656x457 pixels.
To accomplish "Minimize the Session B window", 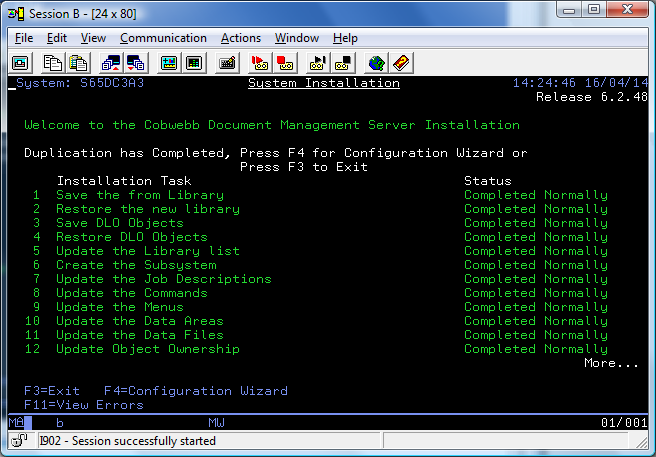I will [569, 9].
